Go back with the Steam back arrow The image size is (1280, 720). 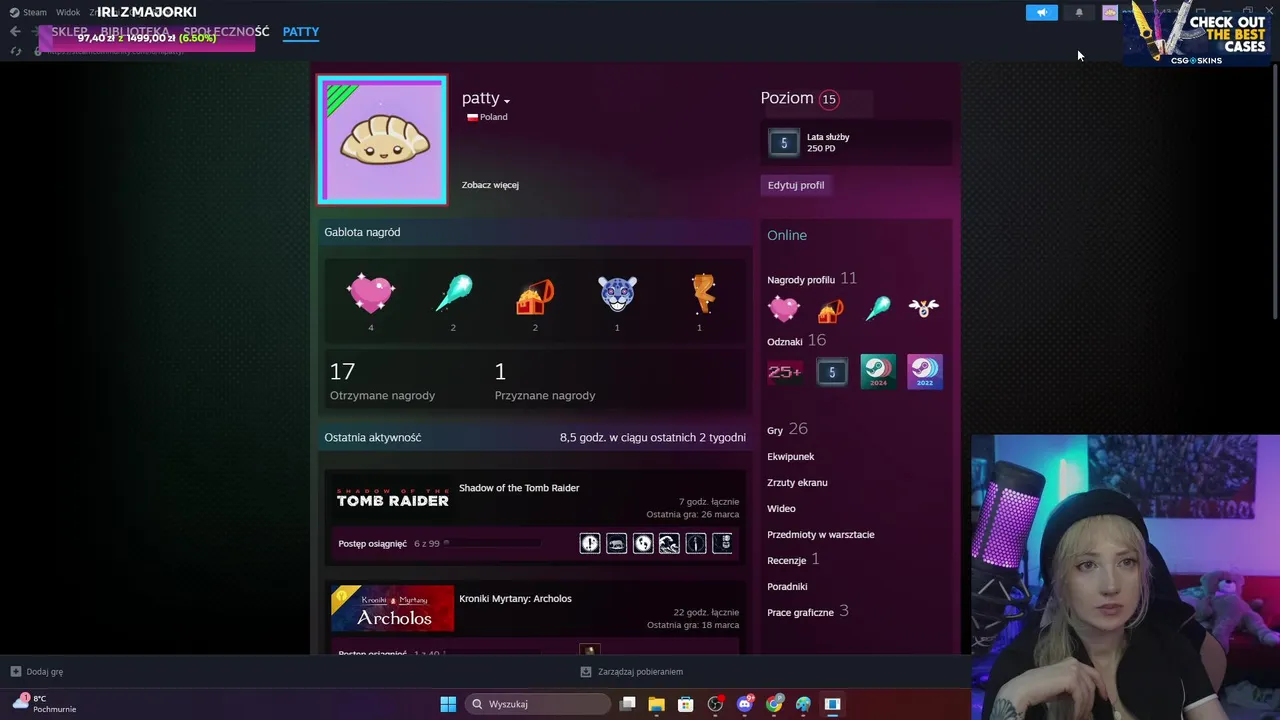click(x=15, y=32)
